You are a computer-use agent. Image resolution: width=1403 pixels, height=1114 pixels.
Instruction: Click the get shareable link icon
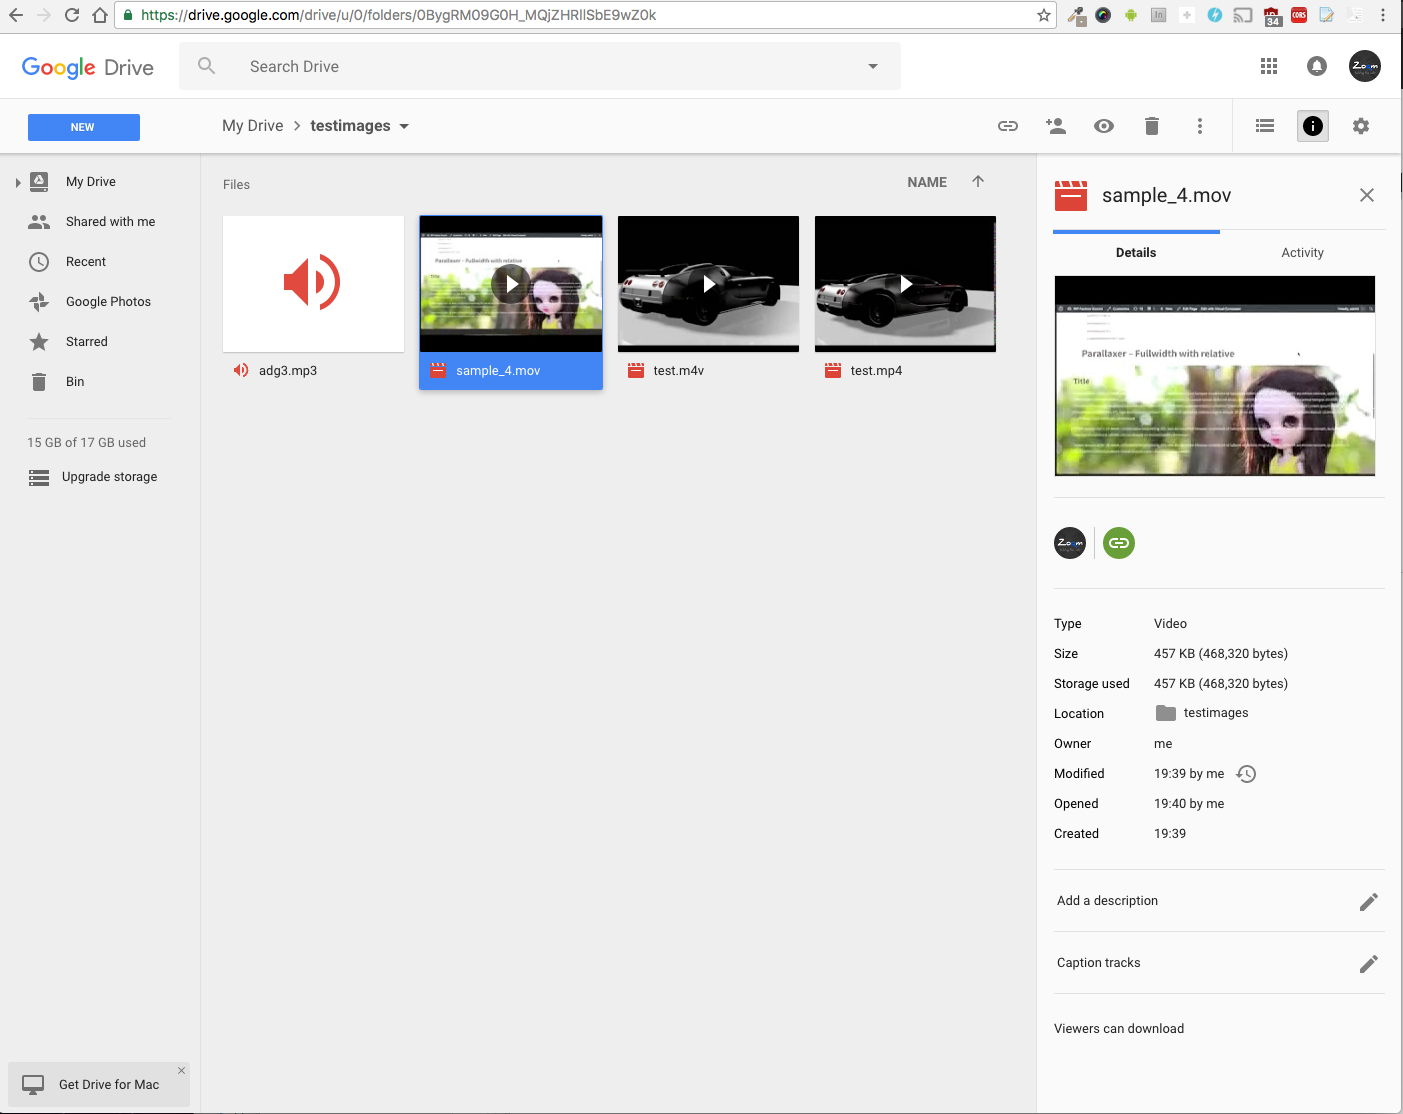click(x=1008, y=126)
